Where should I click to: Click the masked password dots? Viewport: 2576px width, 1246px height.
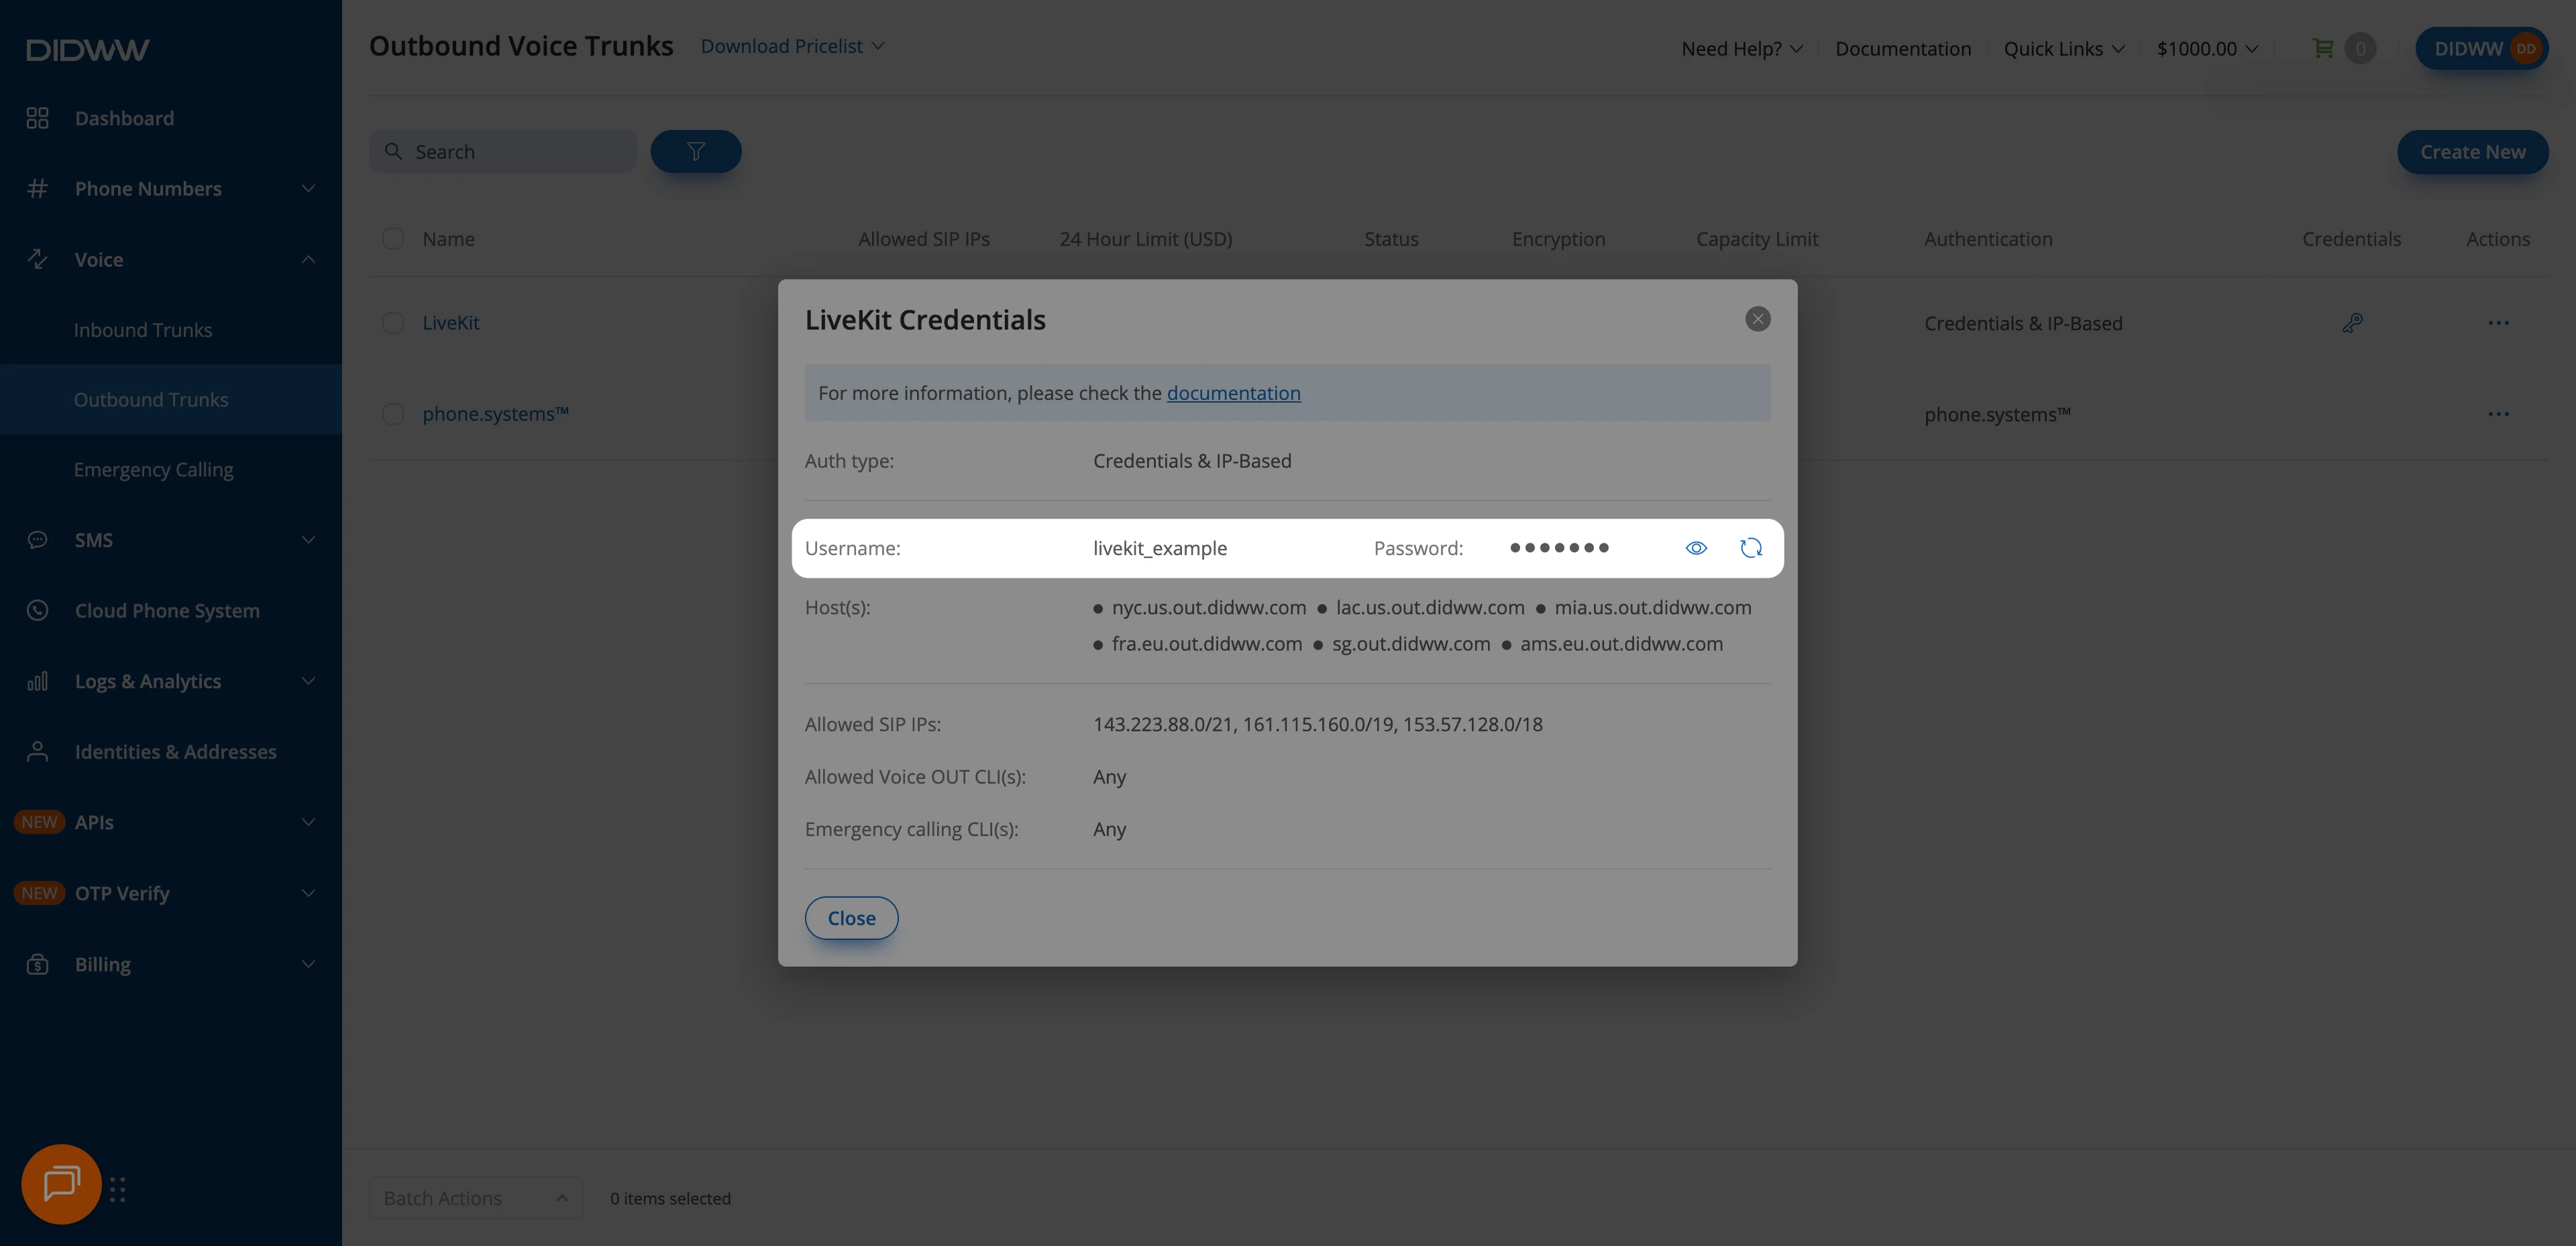(1559, 548)
